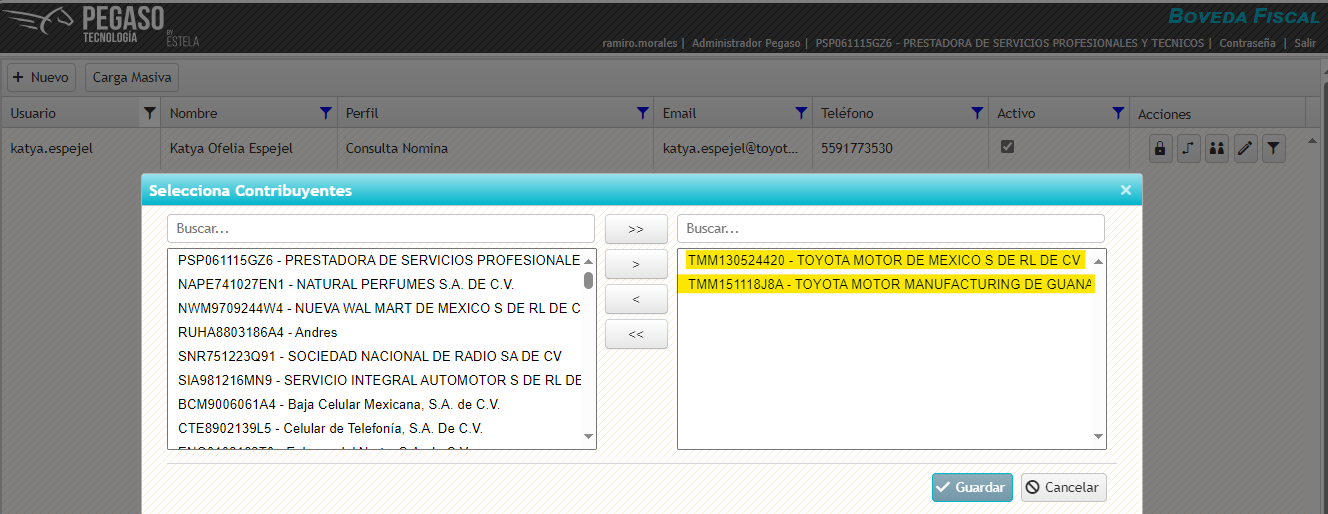
Task: Open the filter on Perfil column
Action: [x=642, y=113]
